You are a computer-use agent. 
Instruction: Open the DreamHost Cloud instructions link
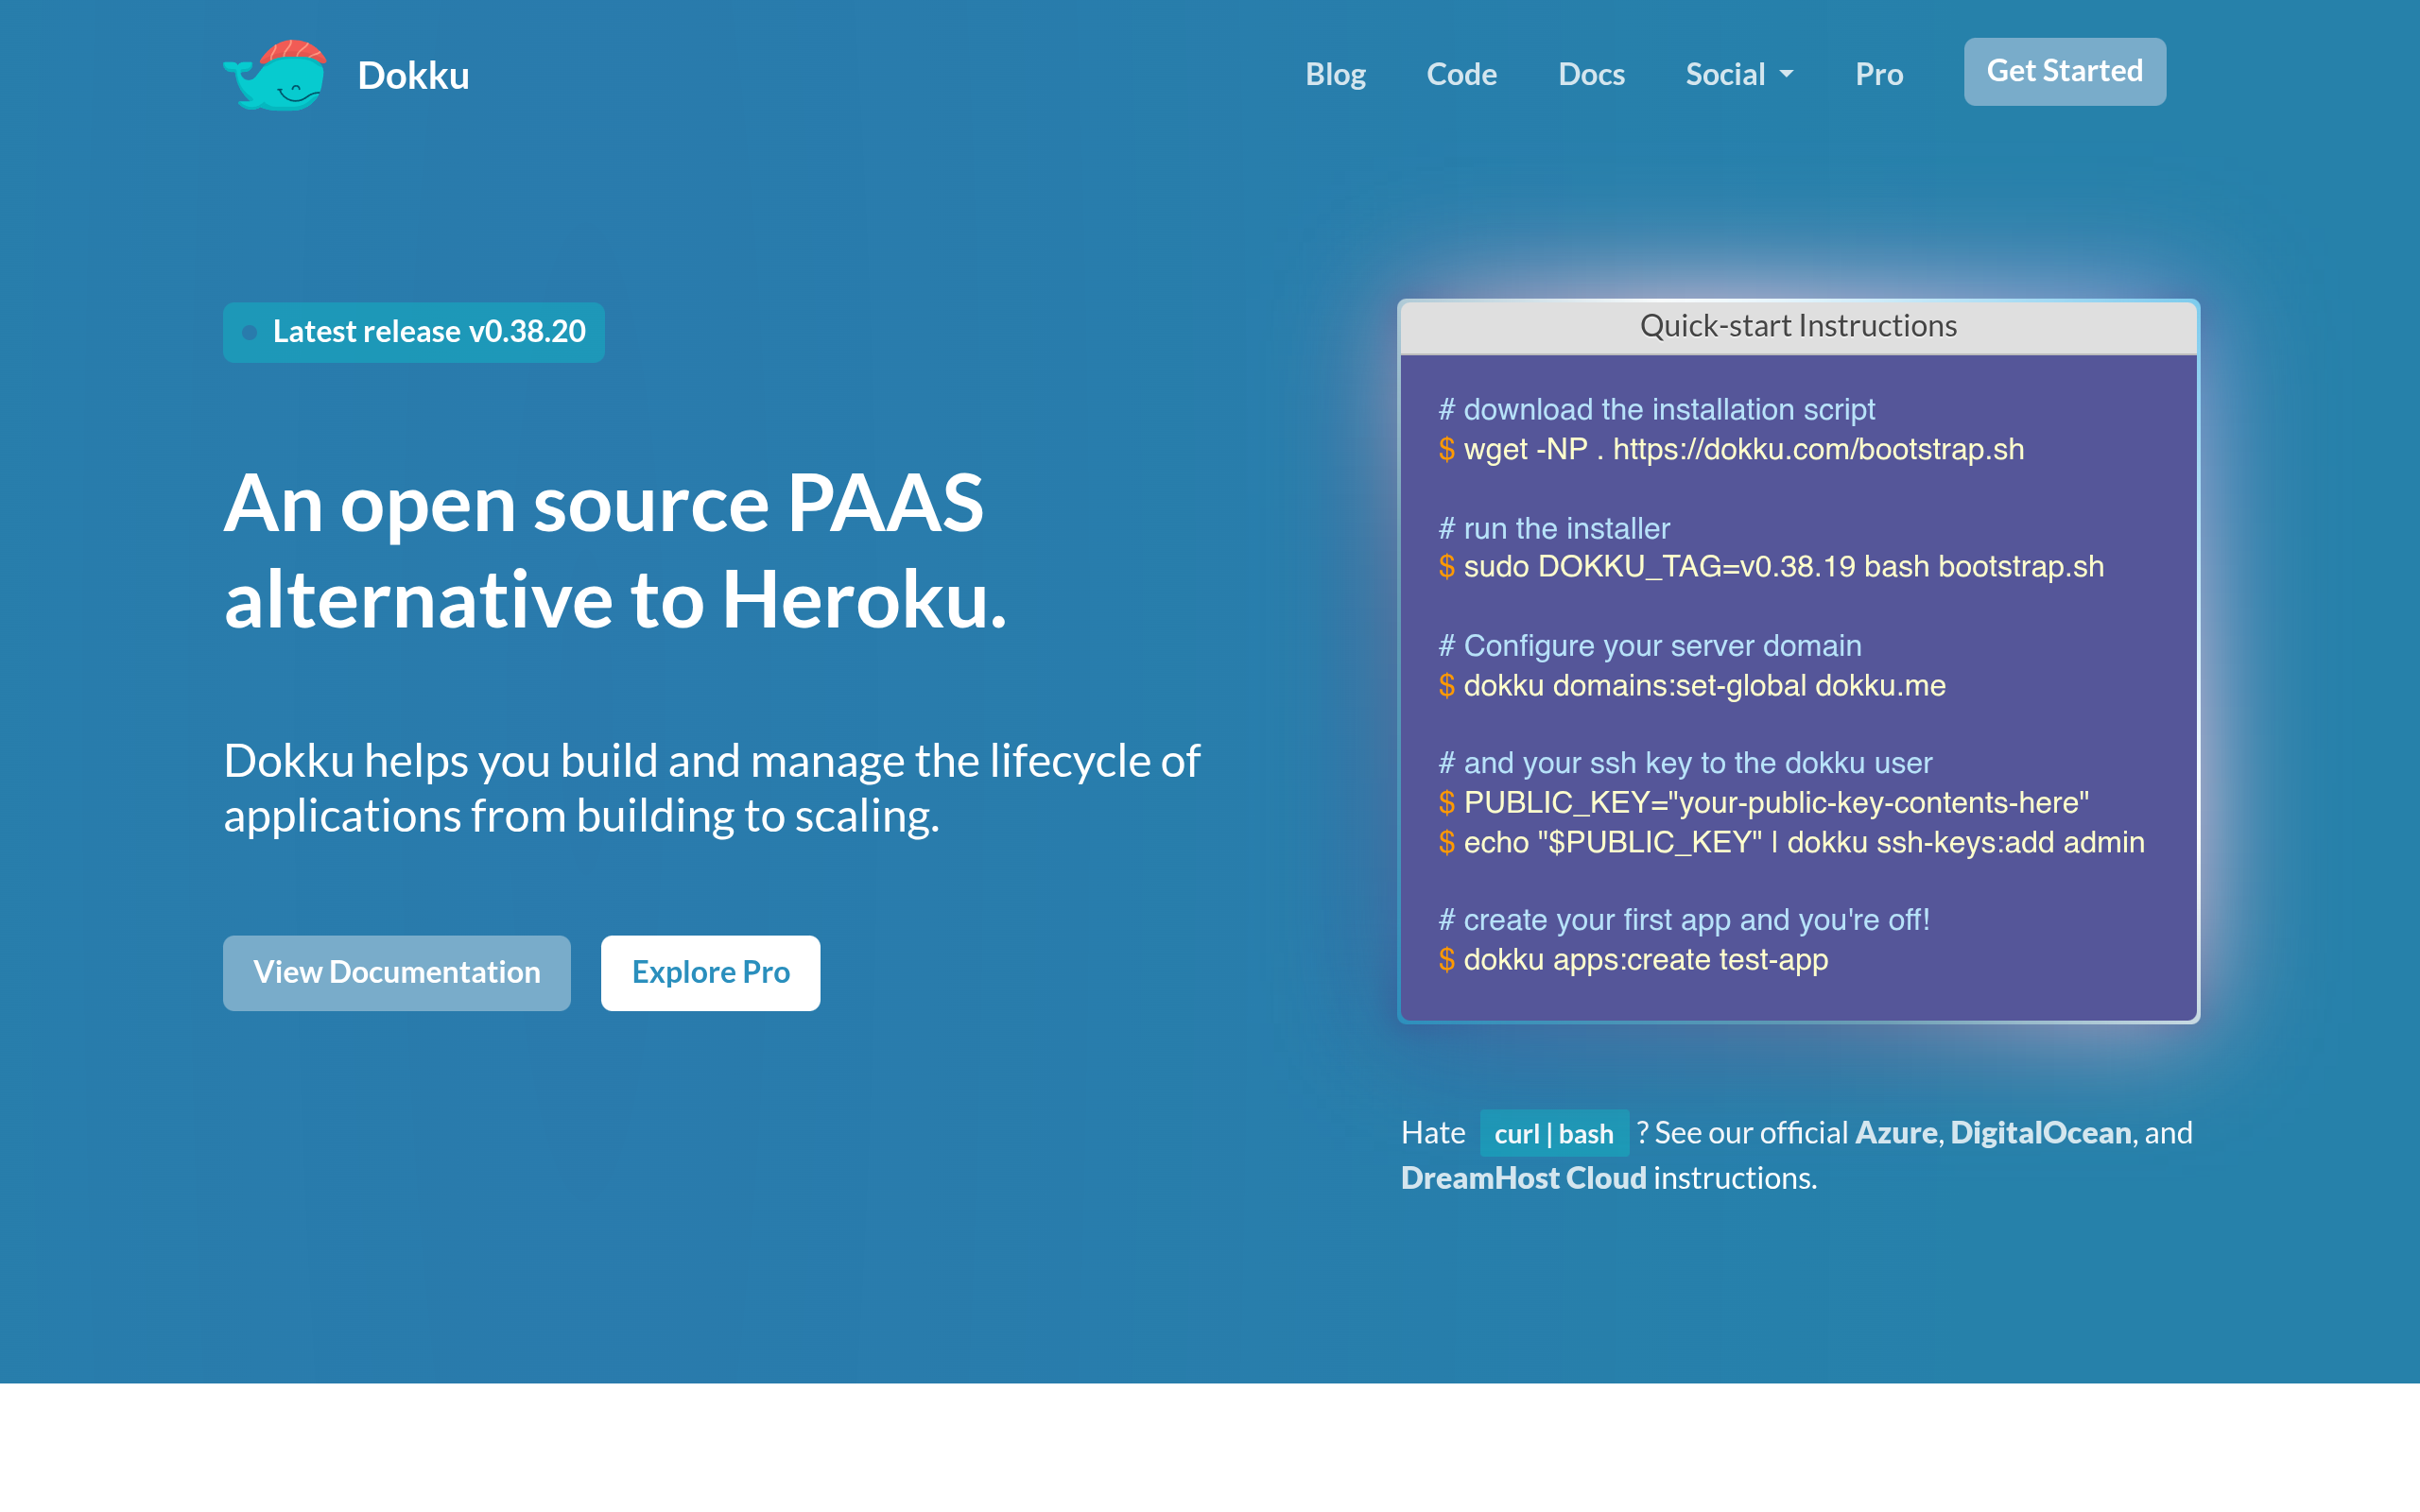(1523, 1178)
